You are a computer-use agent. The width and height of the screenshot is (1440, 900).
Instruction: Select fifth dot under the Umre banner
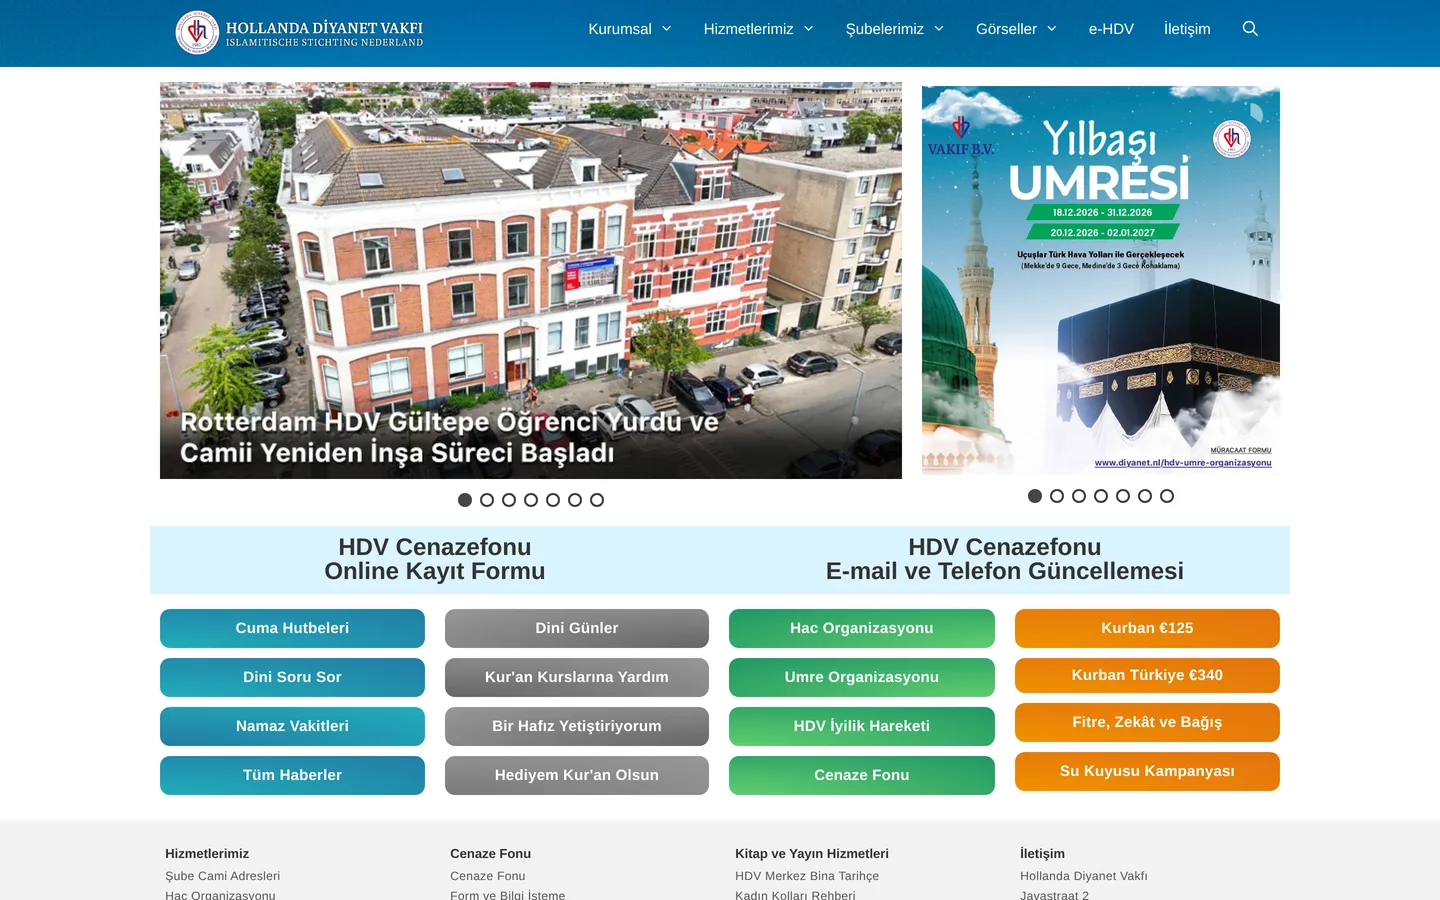coord(1123,496)
